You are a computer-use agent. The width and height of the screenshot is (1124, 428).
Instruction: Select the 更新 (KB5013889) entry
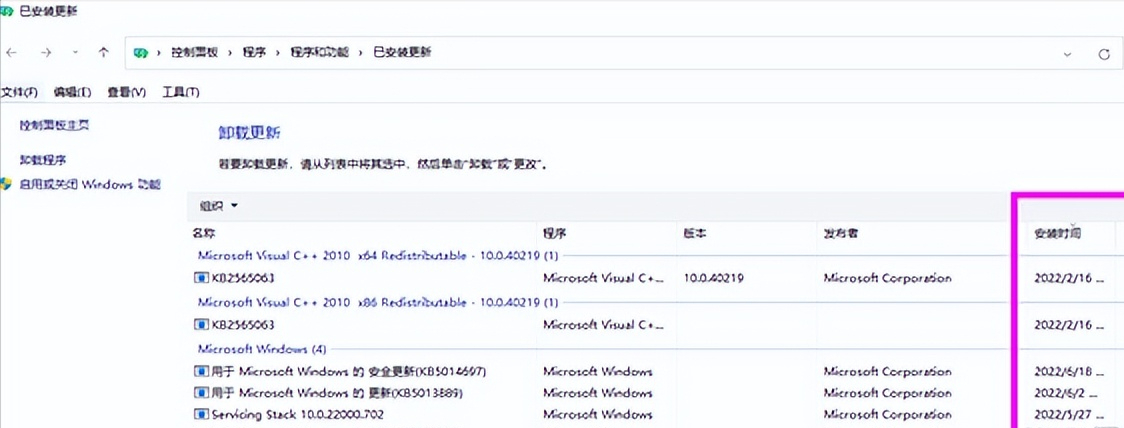click(336, 393)
